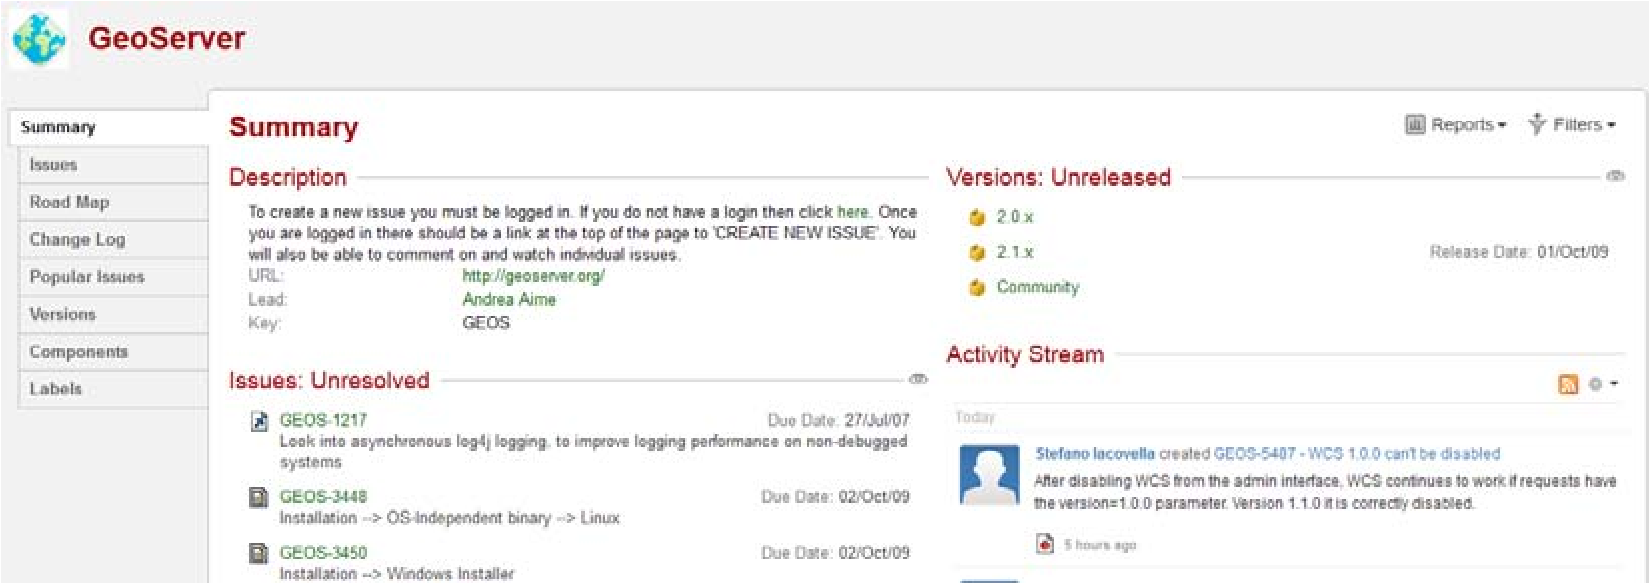This screenshot has width=1649, height=583.
Task: Click the 'Versions: Unreleased' section heading
Action: (1058, 177)
